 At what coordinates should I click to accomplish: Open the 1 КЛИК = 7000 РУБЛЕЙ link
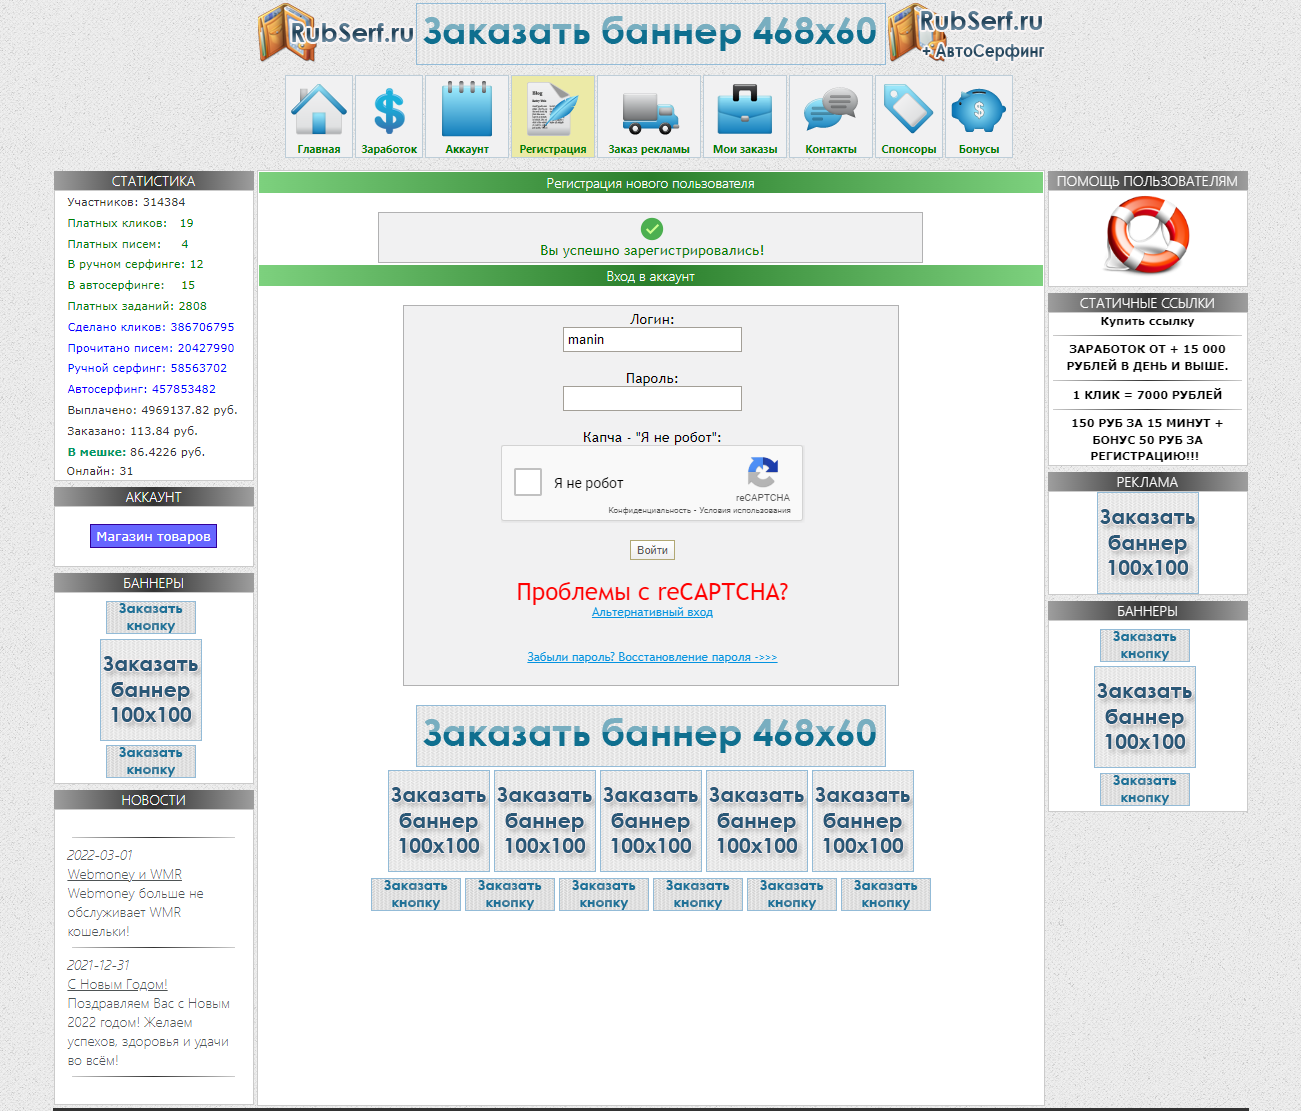coord(1147,395)
